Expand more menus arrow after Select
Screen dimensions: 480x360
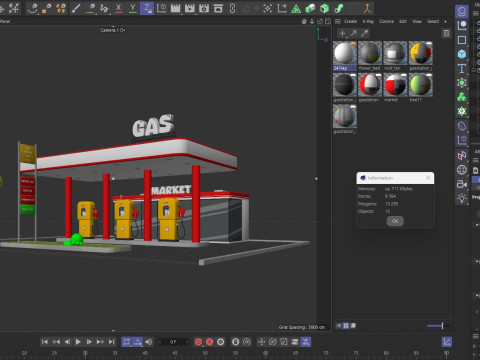coord(445,21)
